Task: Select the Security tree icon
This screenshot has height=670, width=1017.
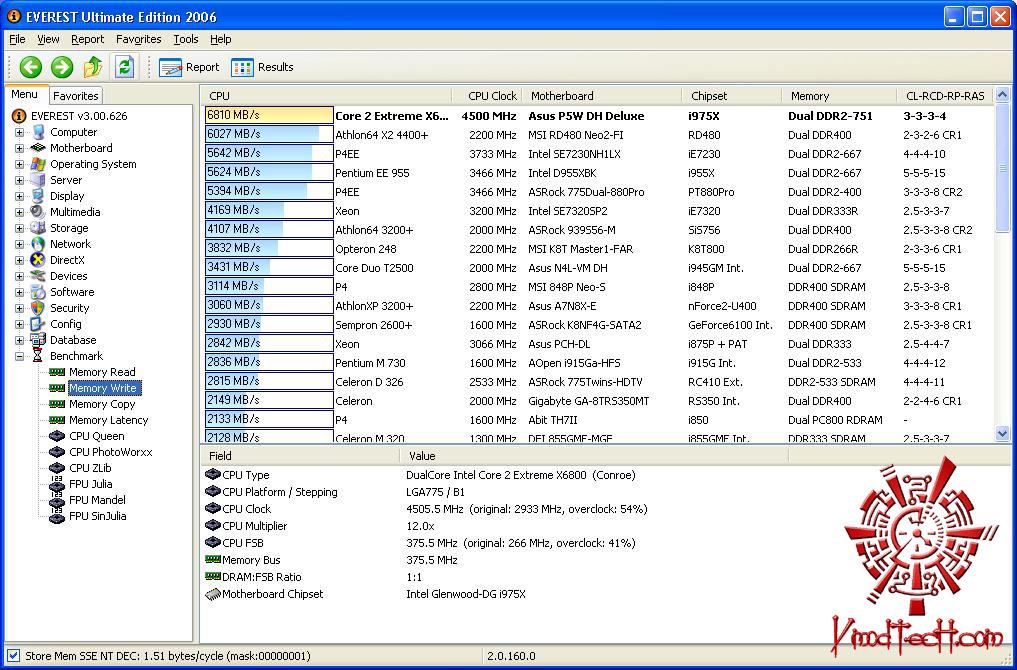Action: (38, 308)
